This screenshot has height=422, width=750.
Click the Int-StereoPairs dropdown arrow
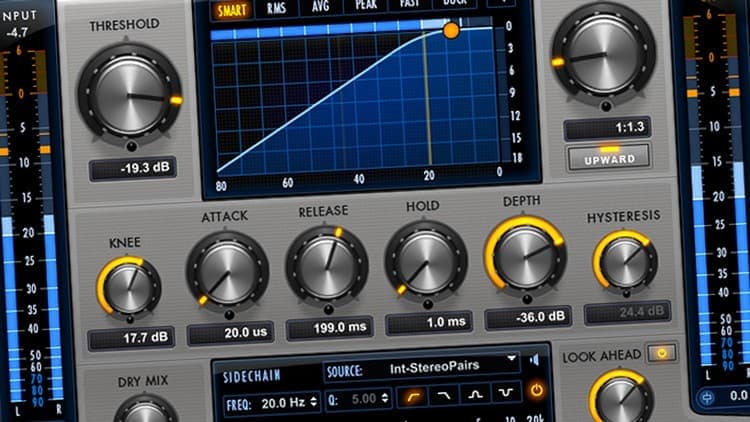pyautogui.click(x=511, y=358)
